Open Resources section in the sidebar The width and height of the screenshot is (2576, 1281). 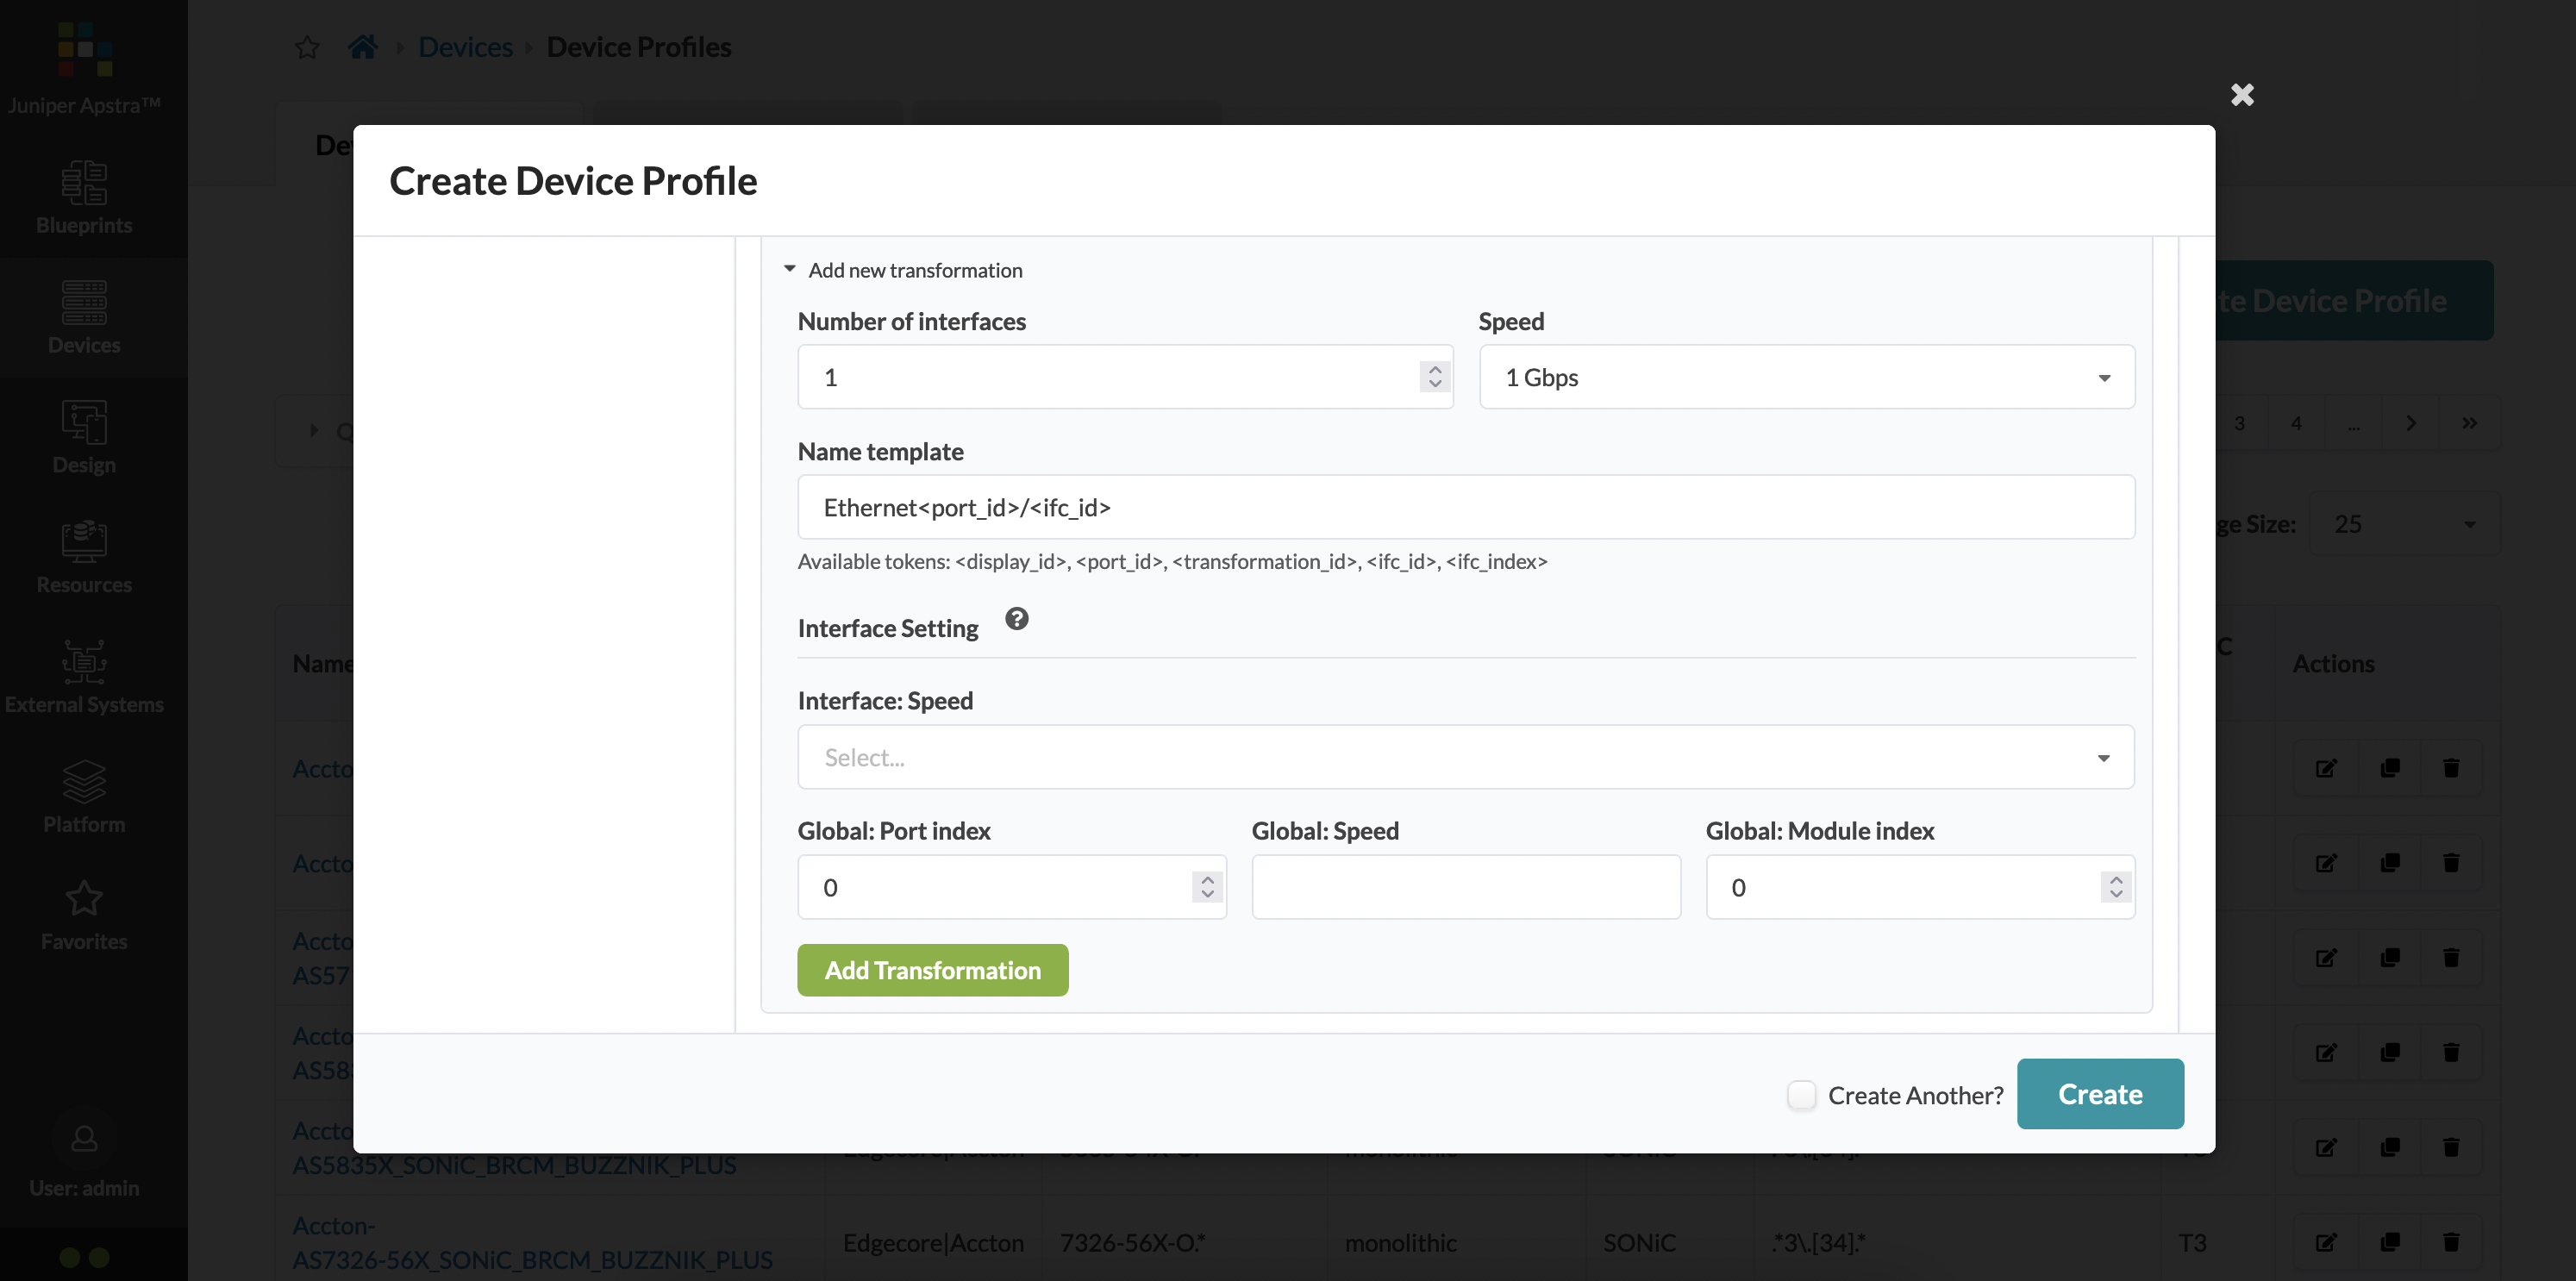(x=84, y=558)
